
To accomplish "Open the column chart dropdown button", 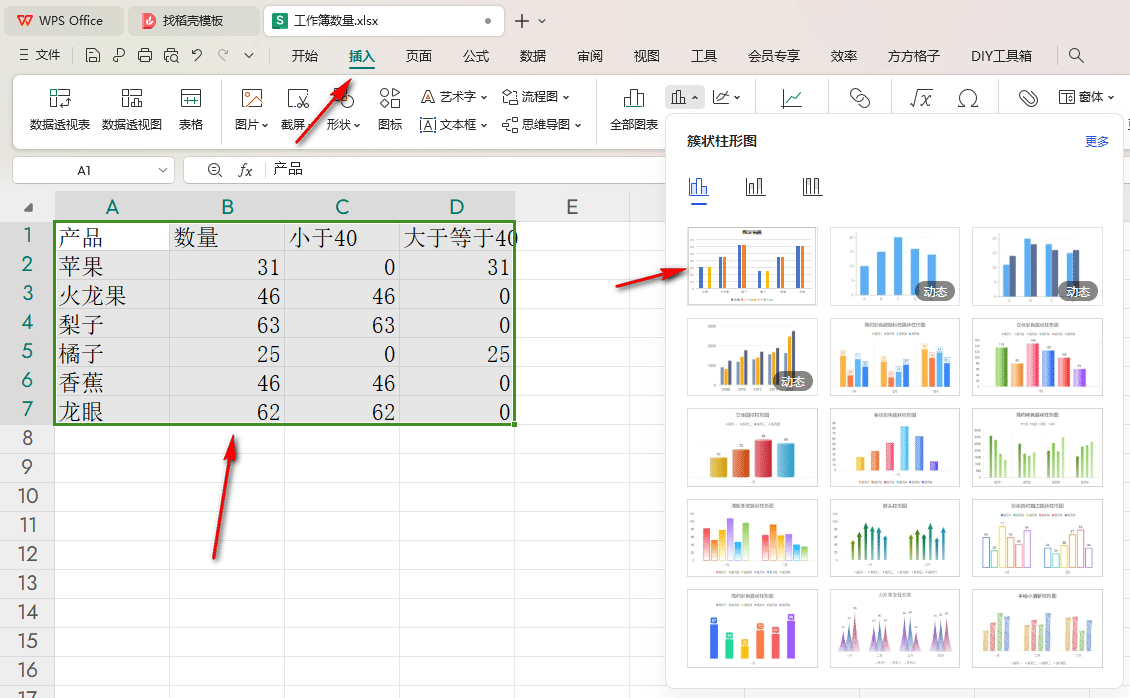I will [x=684, y=97].
